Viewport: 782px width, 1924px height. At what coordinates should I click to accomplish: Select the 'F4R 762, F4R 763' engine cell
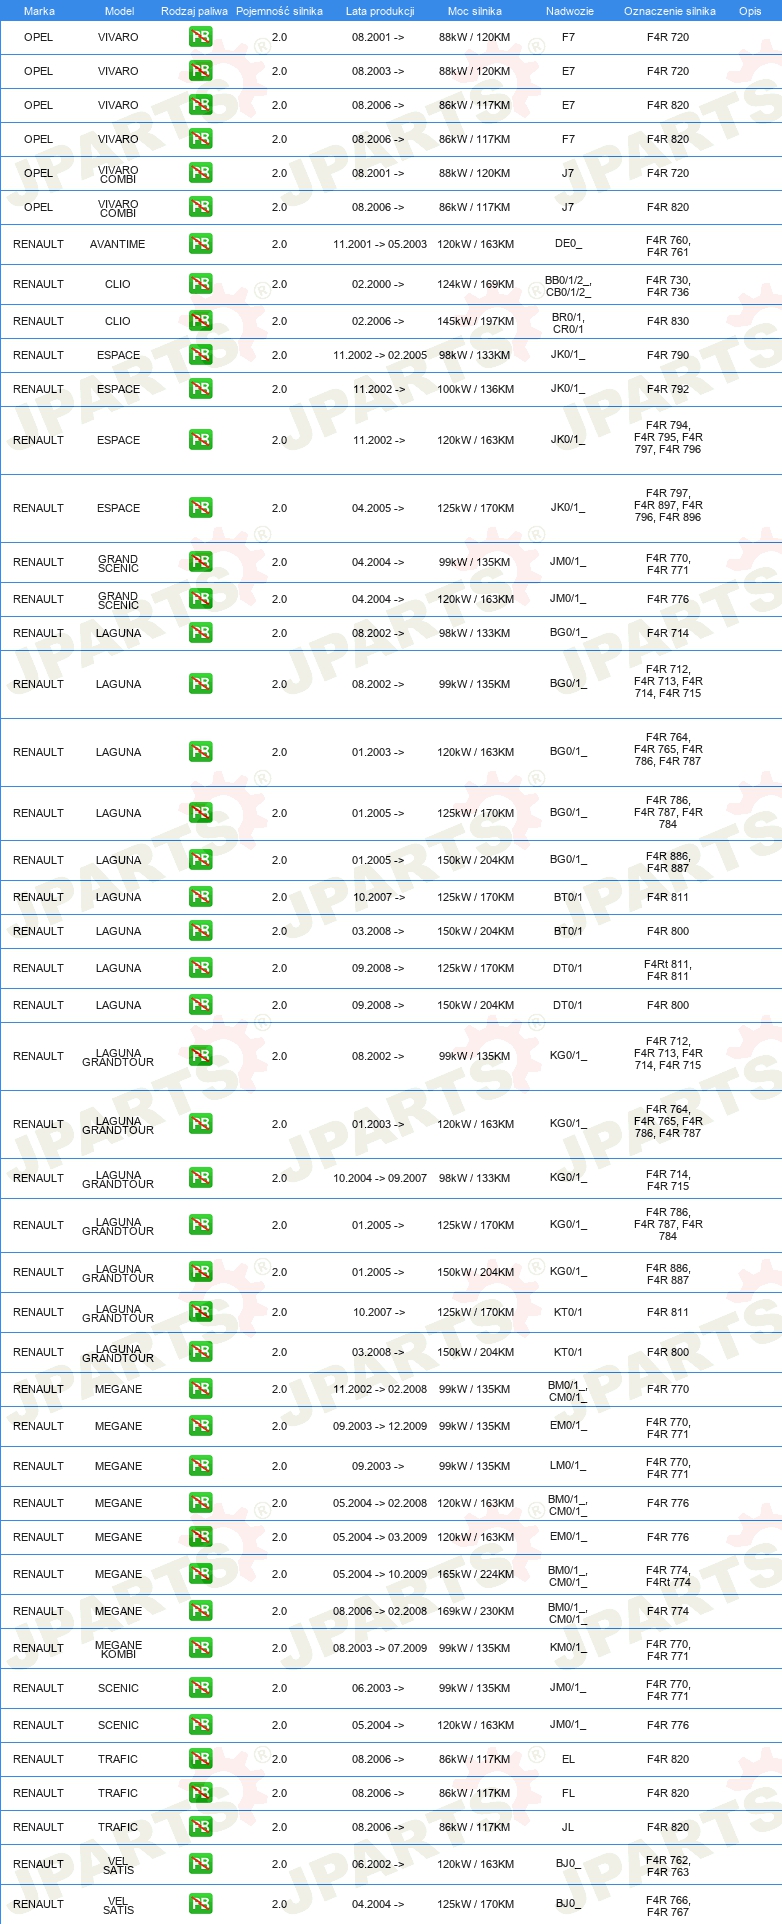(x=668, y=1866)
